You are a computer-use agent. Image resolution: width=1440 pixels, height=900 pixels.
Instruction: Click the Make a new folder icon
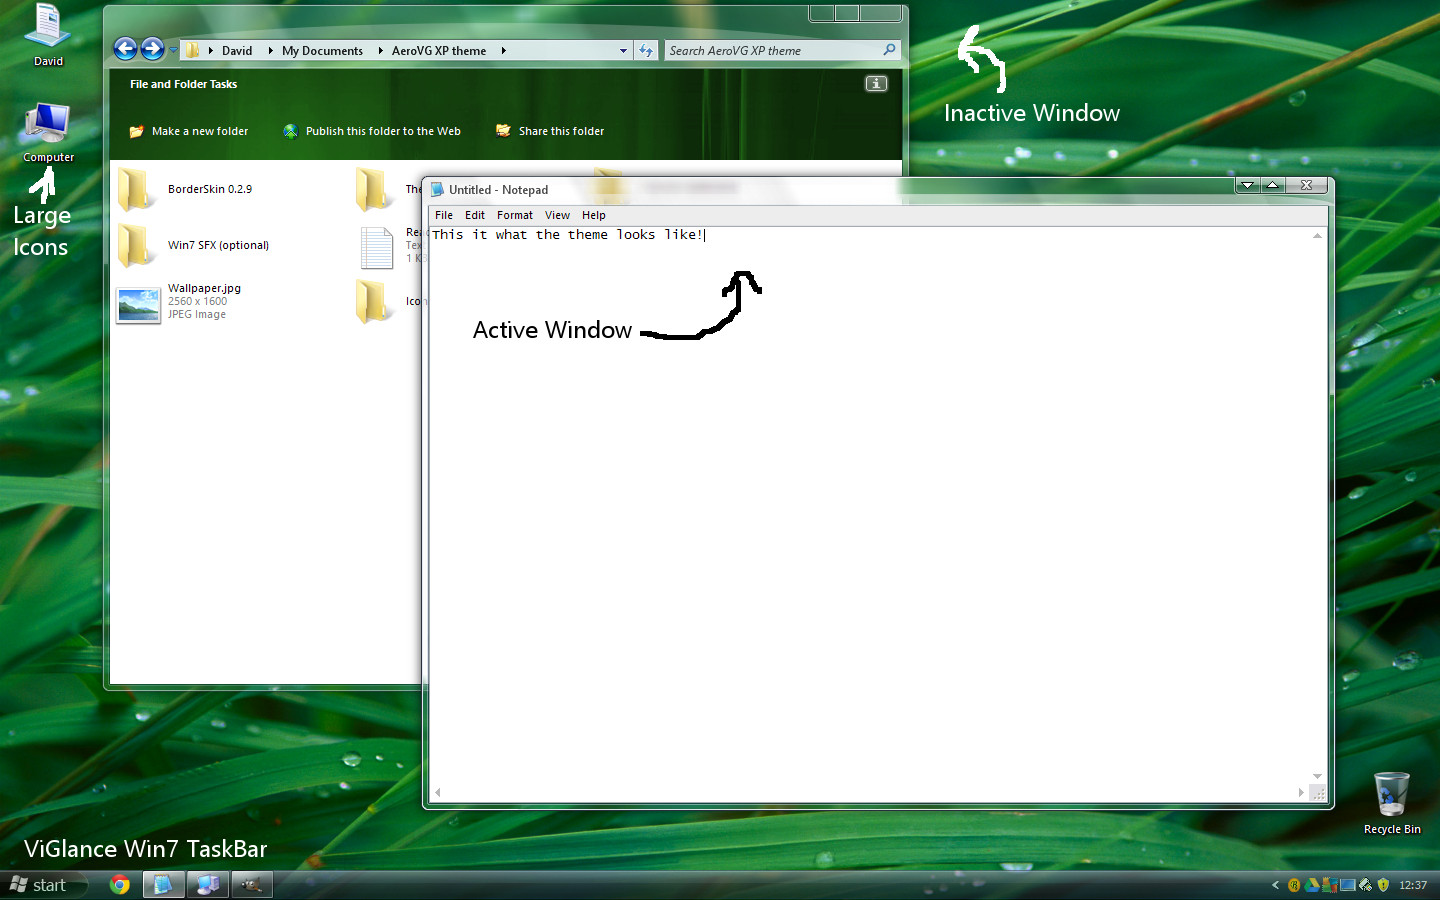coord(136,131)
